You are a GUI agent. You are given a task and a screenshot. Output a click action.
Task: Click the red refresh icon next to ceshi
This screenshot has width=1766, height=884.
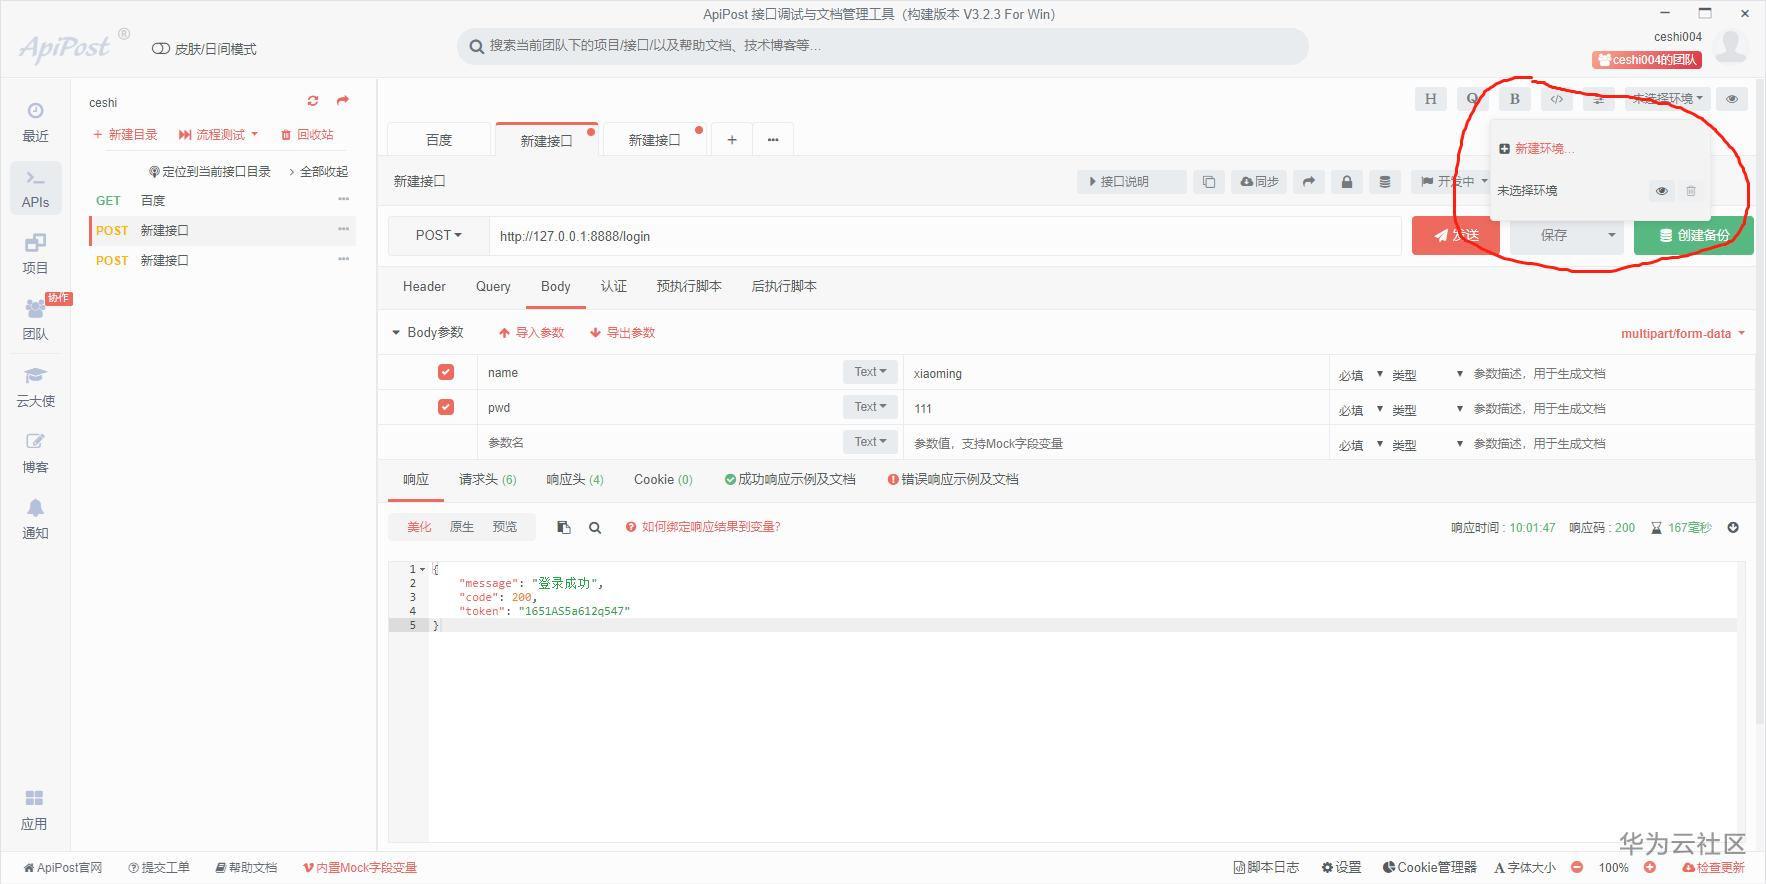tap(313, 101)
